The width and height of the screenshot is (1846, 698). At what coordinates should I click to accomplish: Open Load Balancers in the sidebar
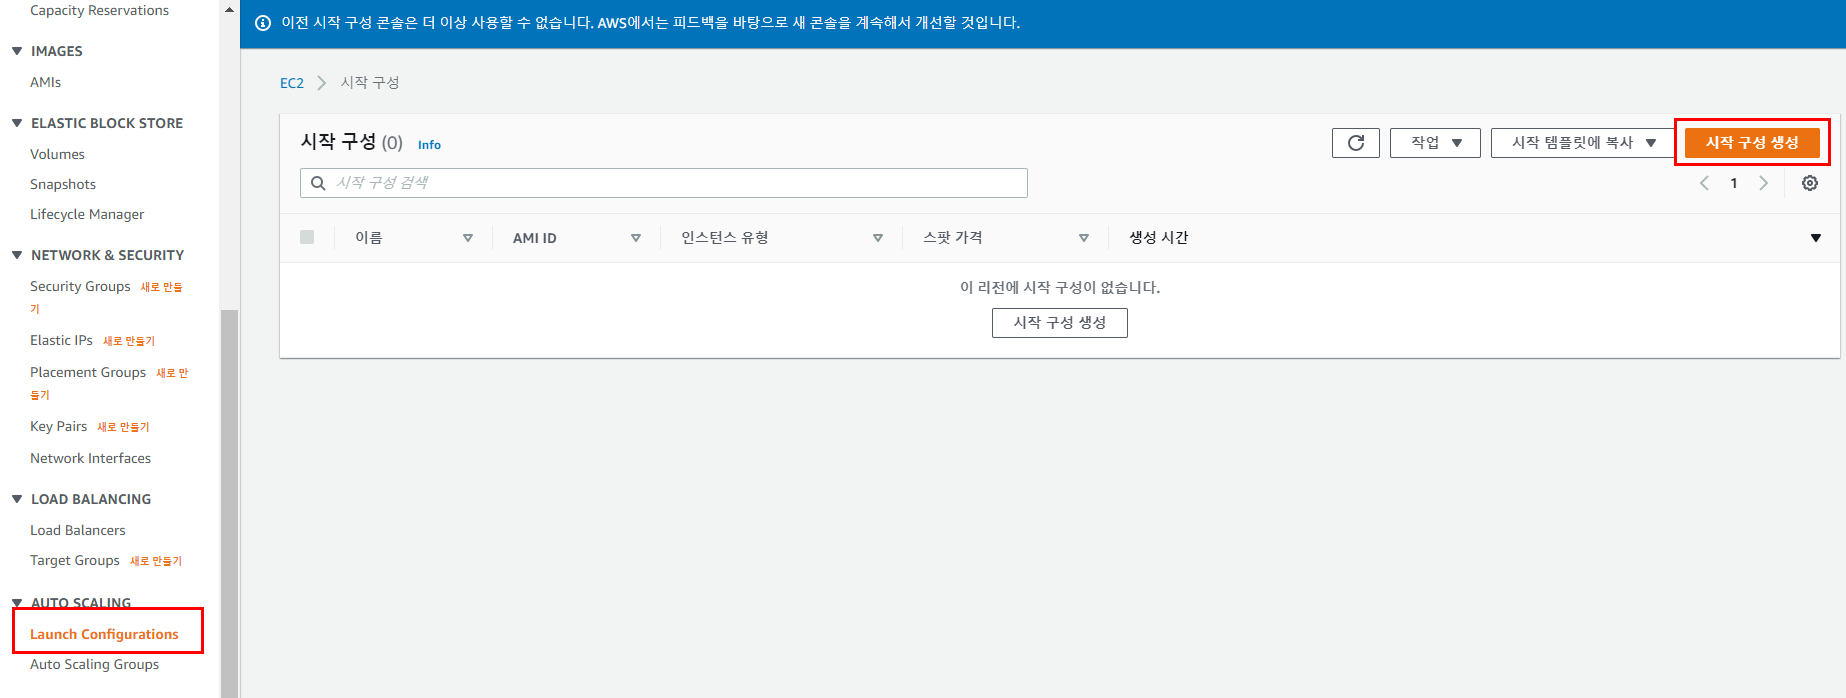tap(78, 530)
